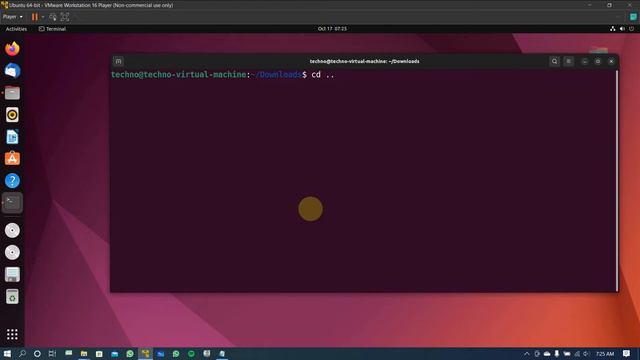Select the Terminal icon in the dock
The height and width of the screenshot is (360, 640).
pyautogui.click(x=12, y=202)
